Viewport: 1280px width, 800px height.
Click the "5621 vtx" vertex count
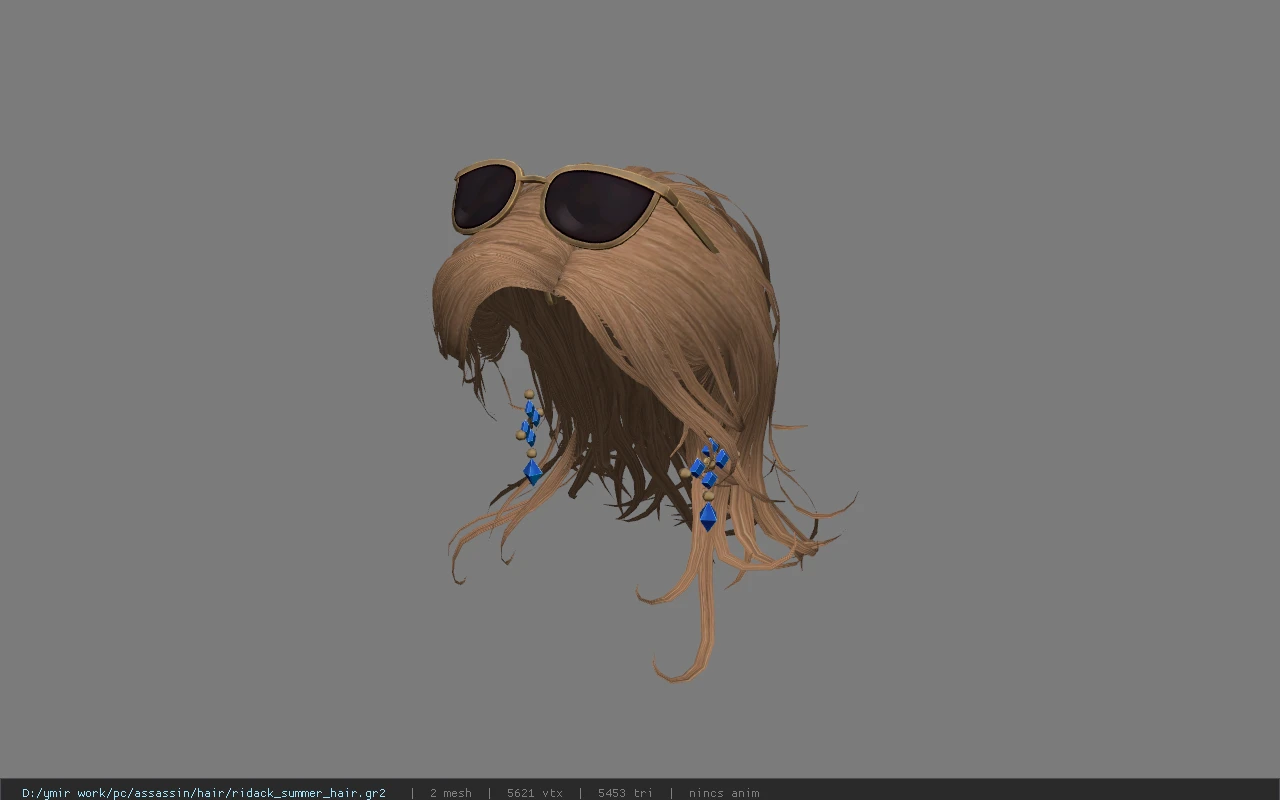point(535,793)
